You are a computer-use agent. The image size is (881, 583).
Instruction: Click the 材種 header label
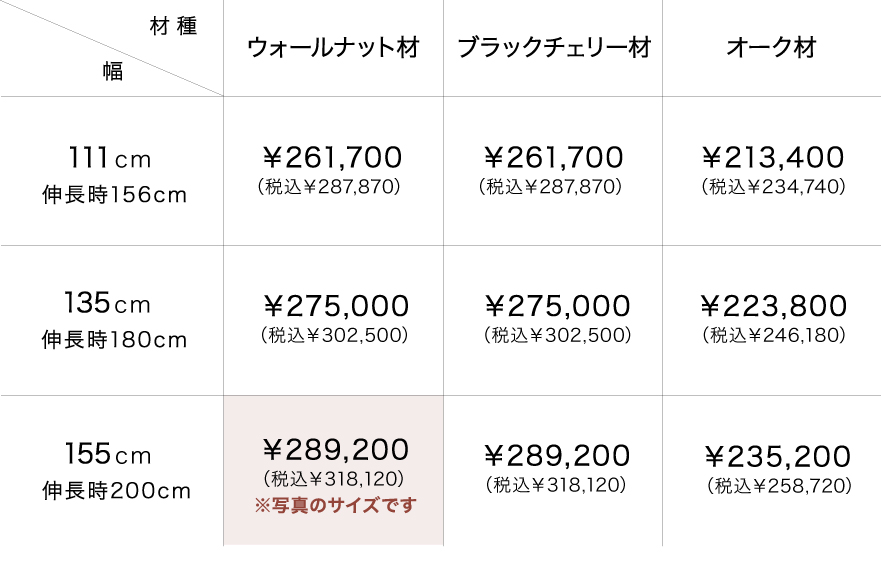(171, 27)
